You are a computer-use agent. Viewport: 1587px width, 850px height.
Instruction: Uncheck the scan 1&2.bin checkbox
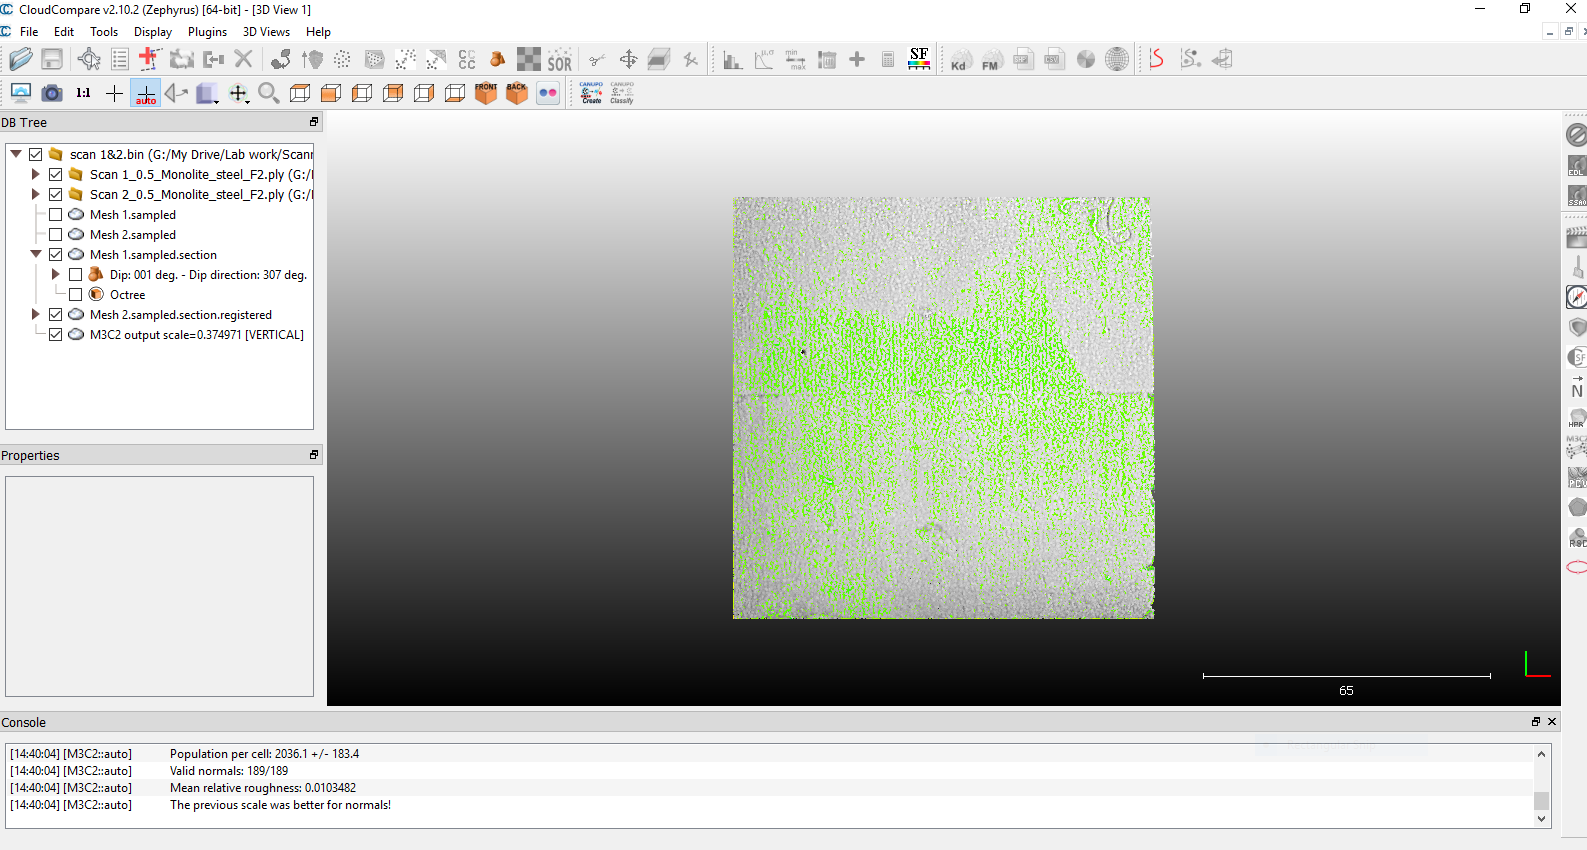click(x=36, y=154)
